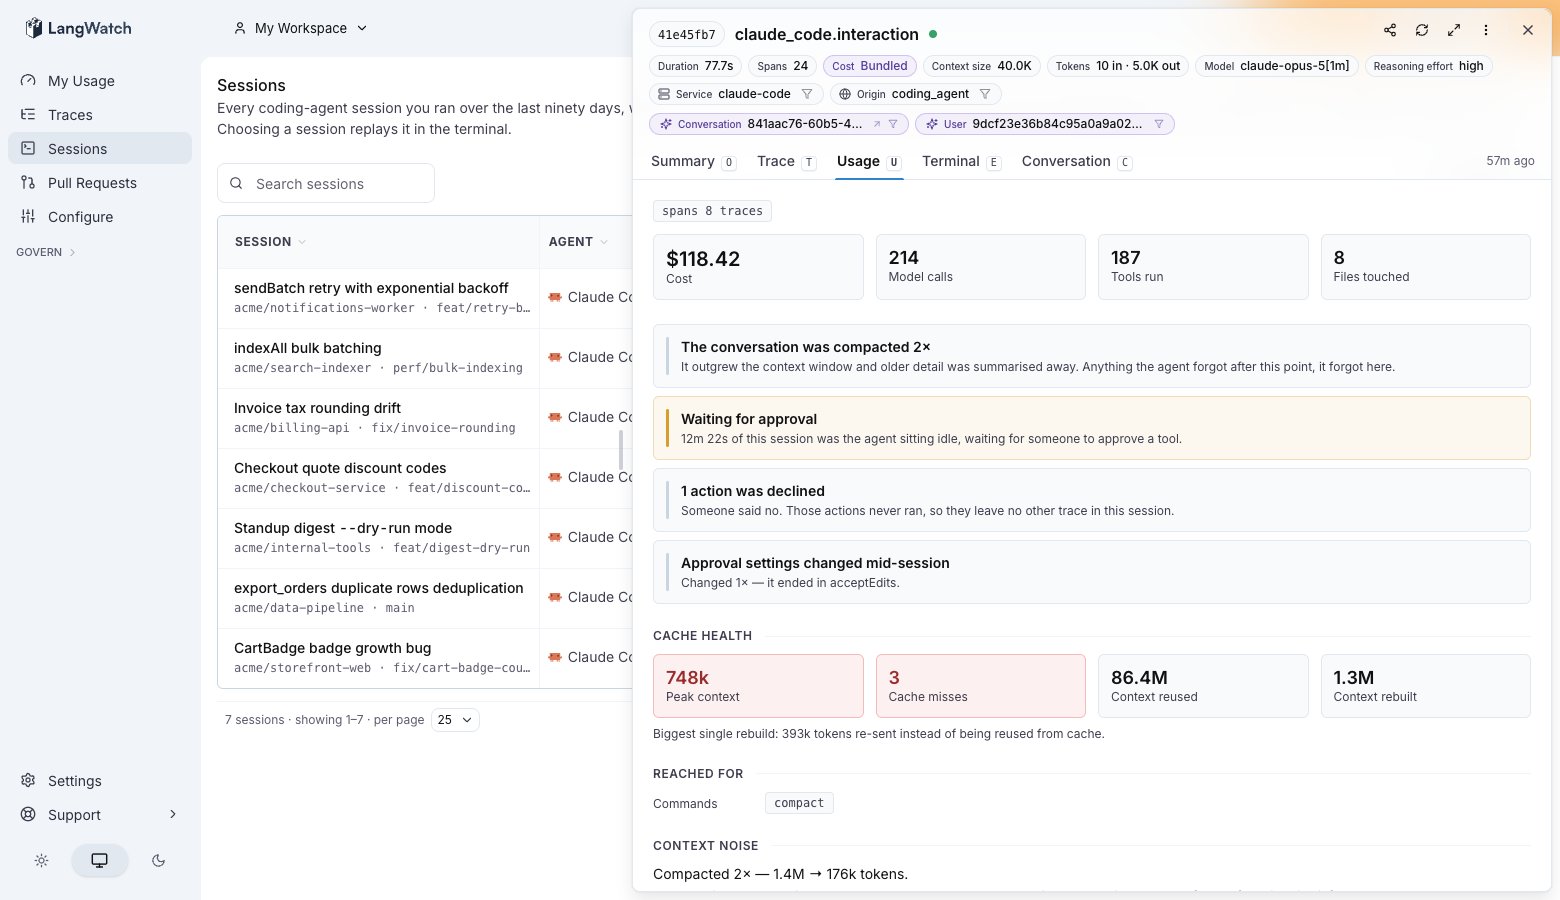Switch to the Trace tab
The width and height of the screenshot is (1560, 900).
click(x=786, y=161)
